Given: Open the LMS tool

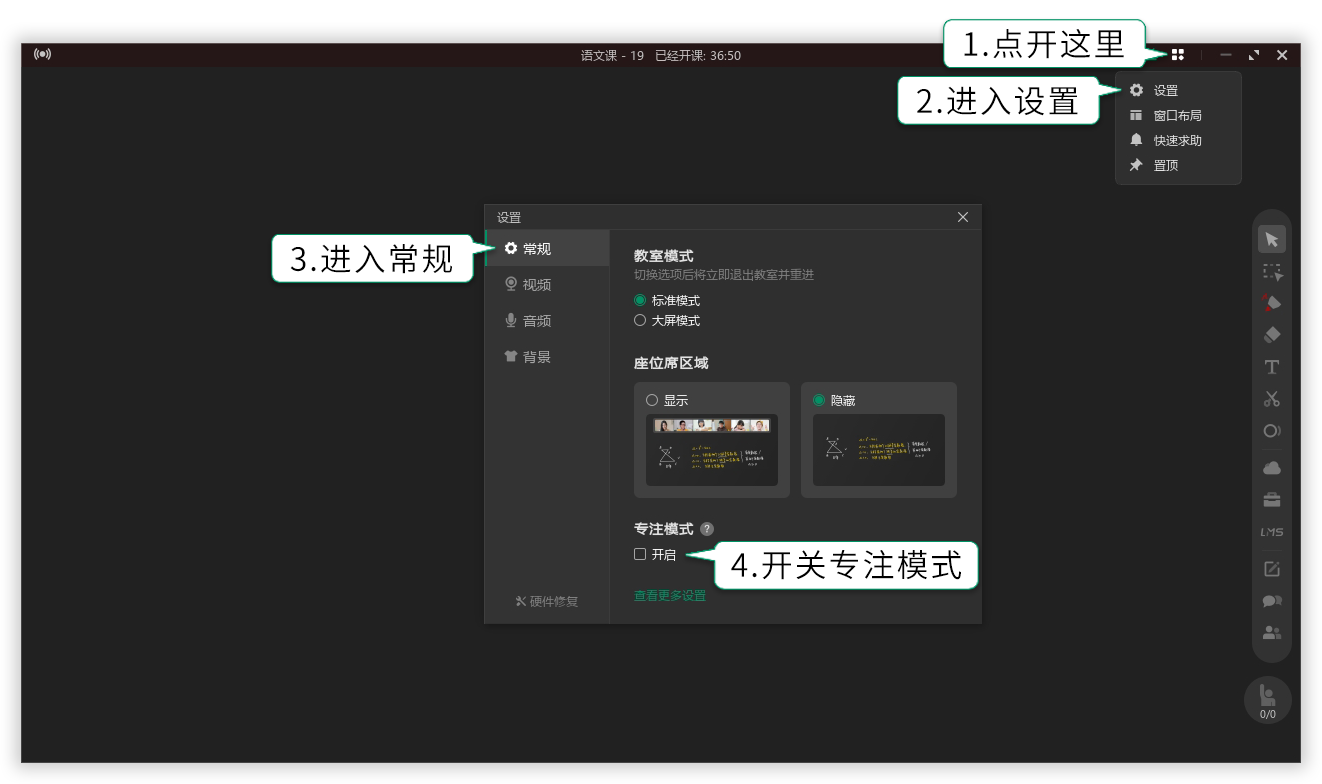Looking at the screenshot, I should point(1271,532).
